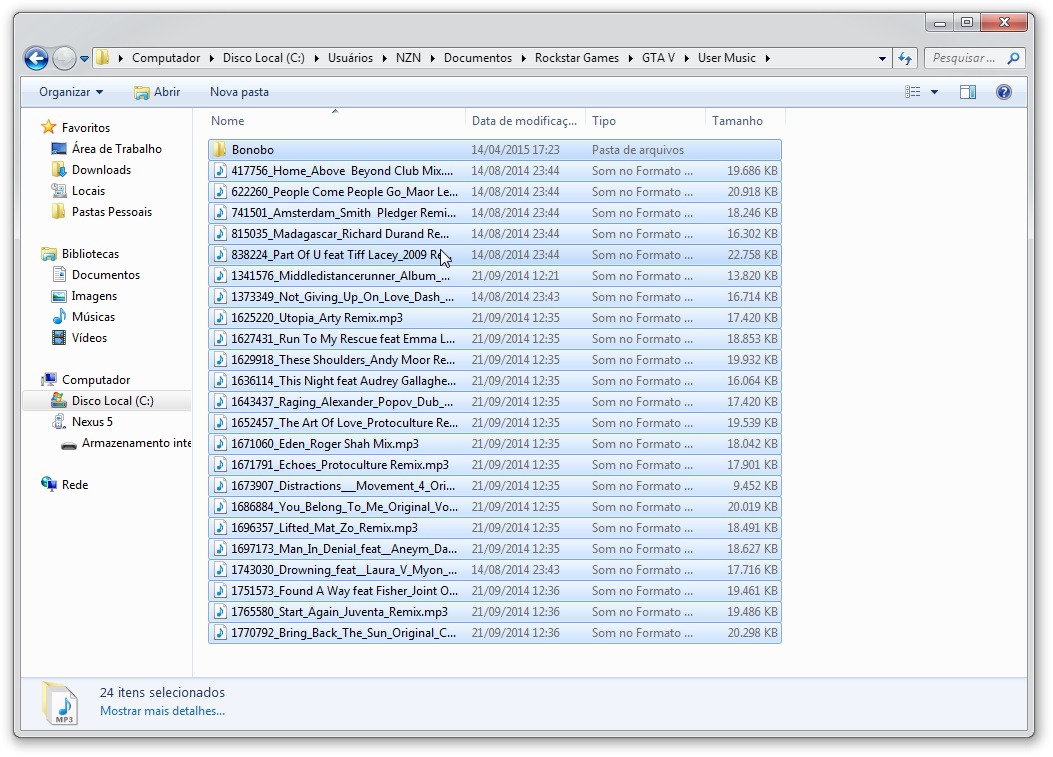The height and width of the screenshot is (757, 1053).
Task: Expand the arrow after User Music breadcrumb
Action: (767, 58)
